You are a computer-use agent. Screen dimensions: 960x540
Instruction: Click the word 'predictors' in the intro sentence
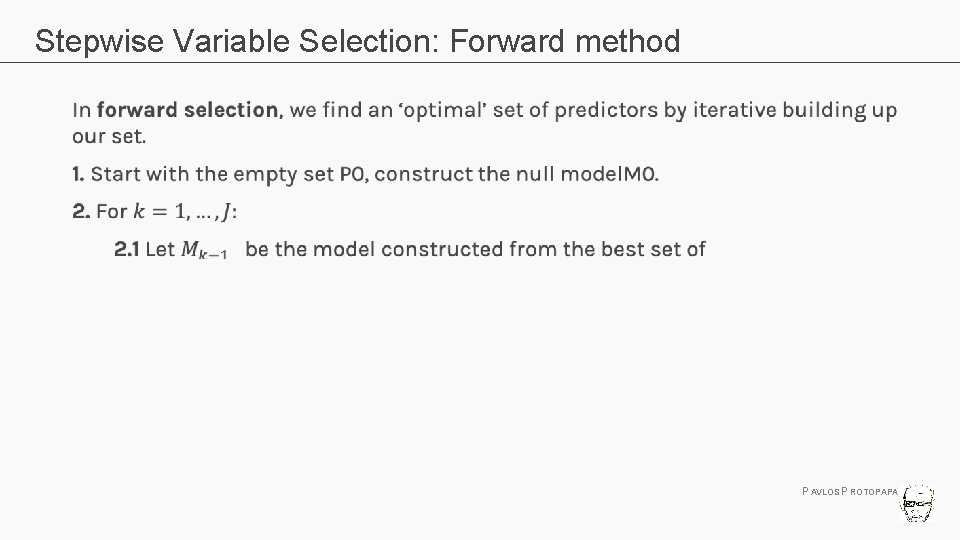click(x=602, y=110)
